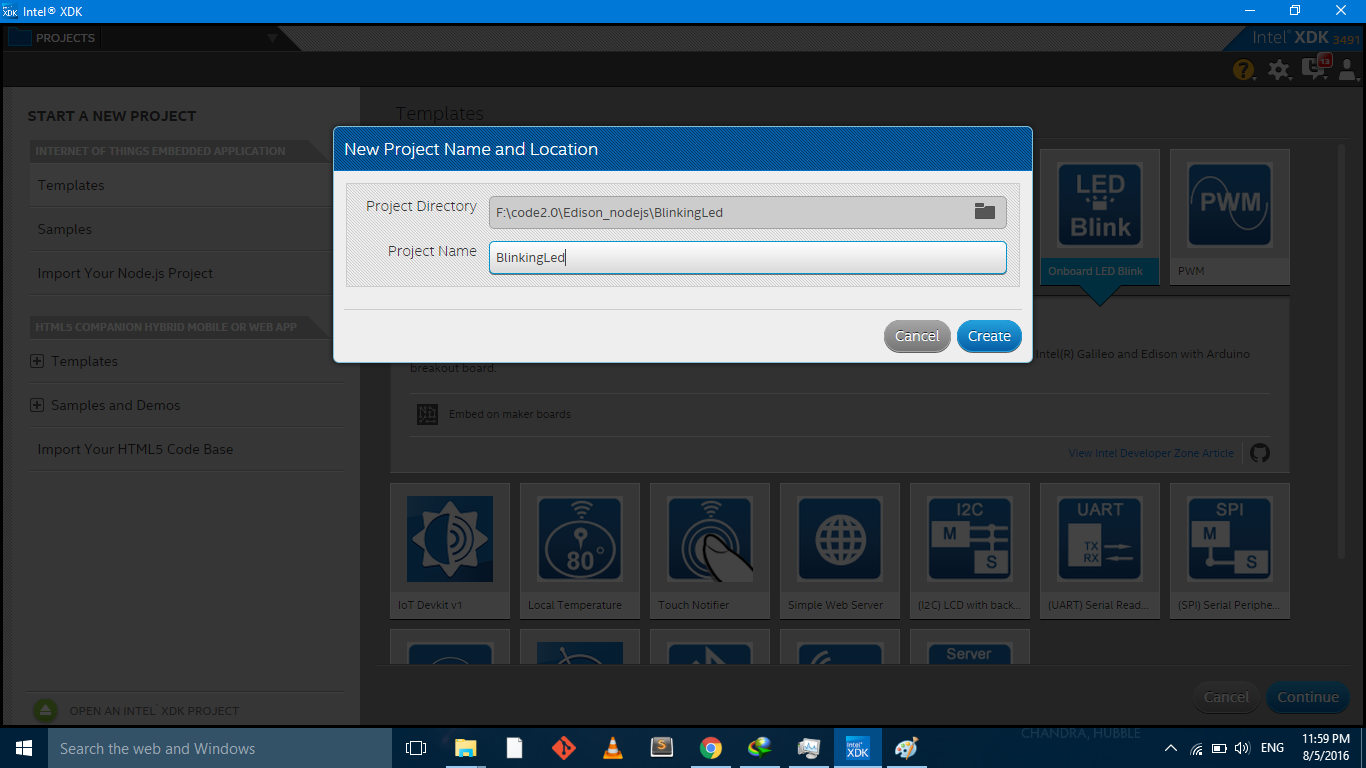Click the bottom Cancel button
The width and height of the screenshot is (1366, 768).
pyautogui.click(x=1226, y=697)
